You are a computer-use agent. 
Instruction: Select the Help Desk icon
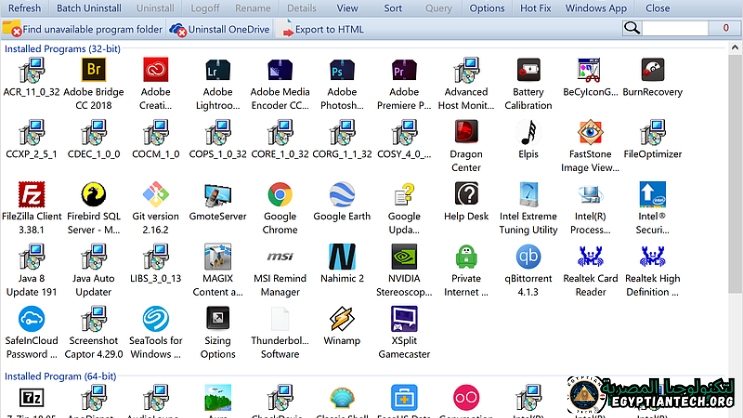point(466,194)
